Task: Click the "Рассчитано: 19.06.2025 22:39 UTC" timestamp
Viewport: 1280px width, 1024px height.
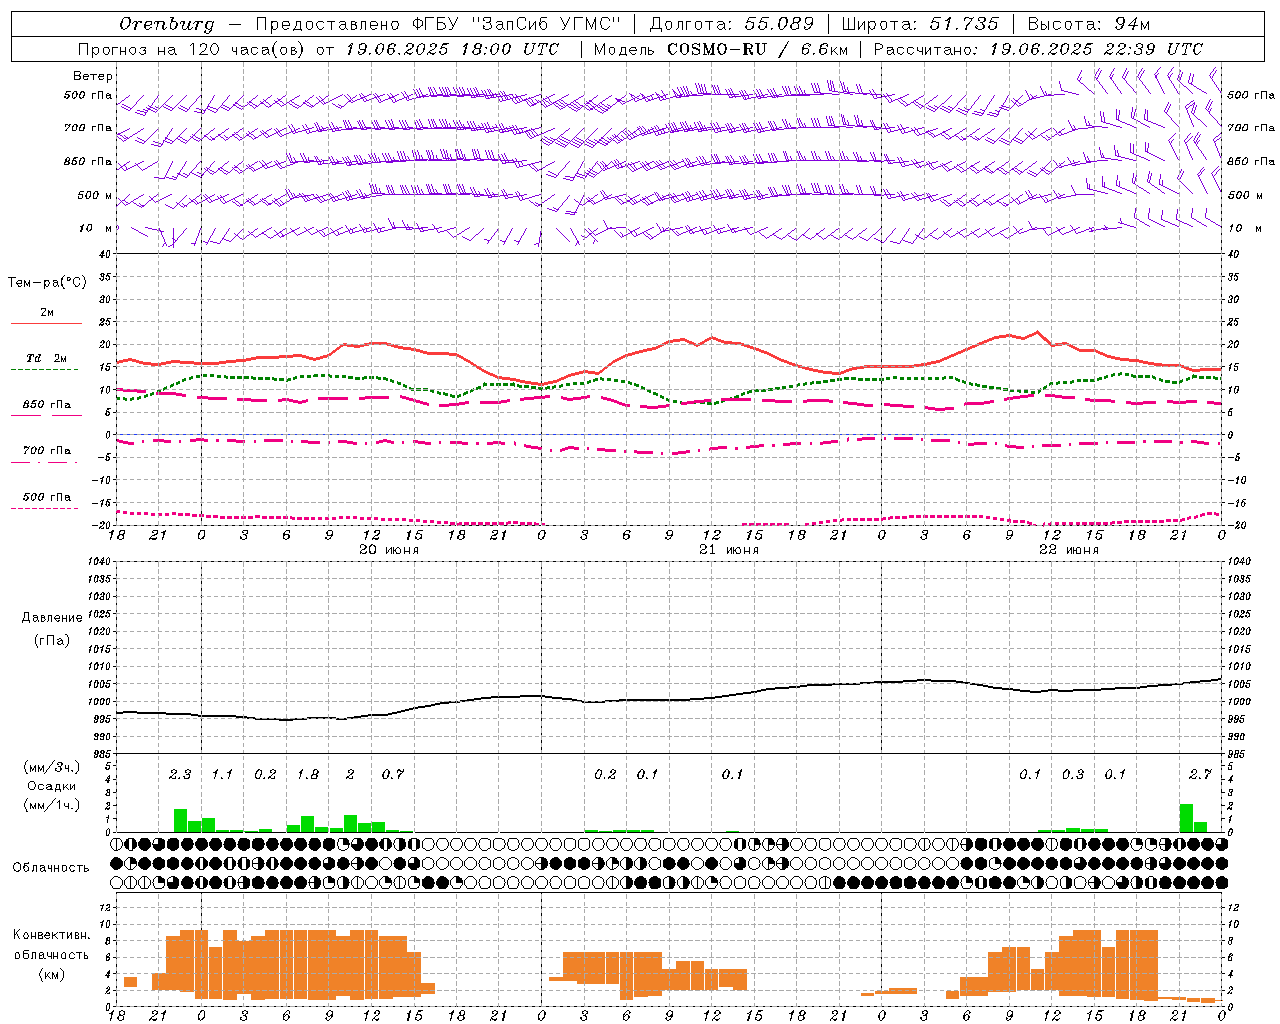Action: tap(1038, 49)
